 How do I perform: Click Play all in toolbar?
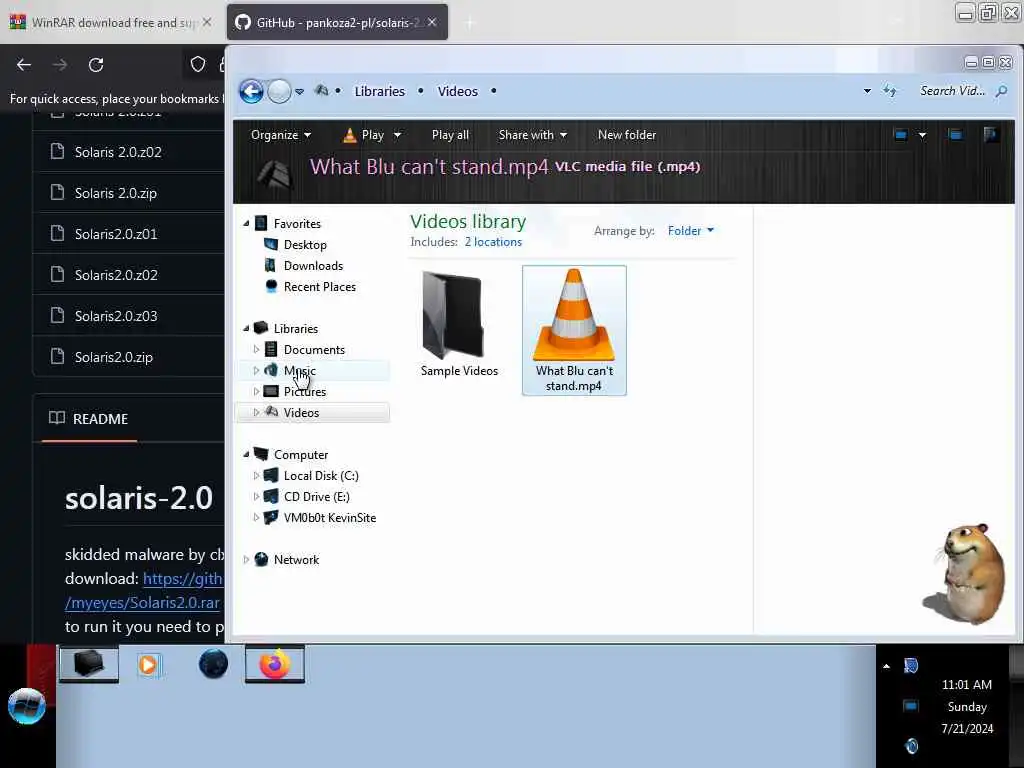point(450,135)
